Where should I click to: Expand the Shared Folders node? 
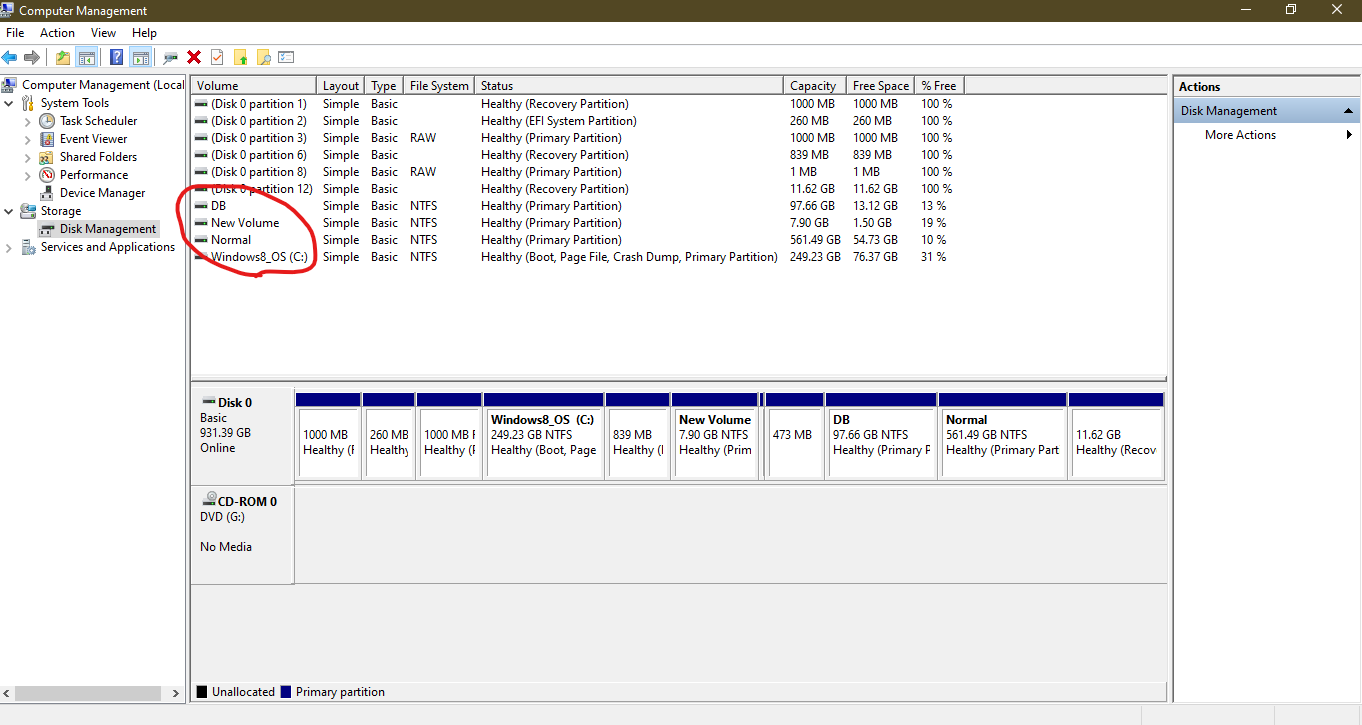27,157
